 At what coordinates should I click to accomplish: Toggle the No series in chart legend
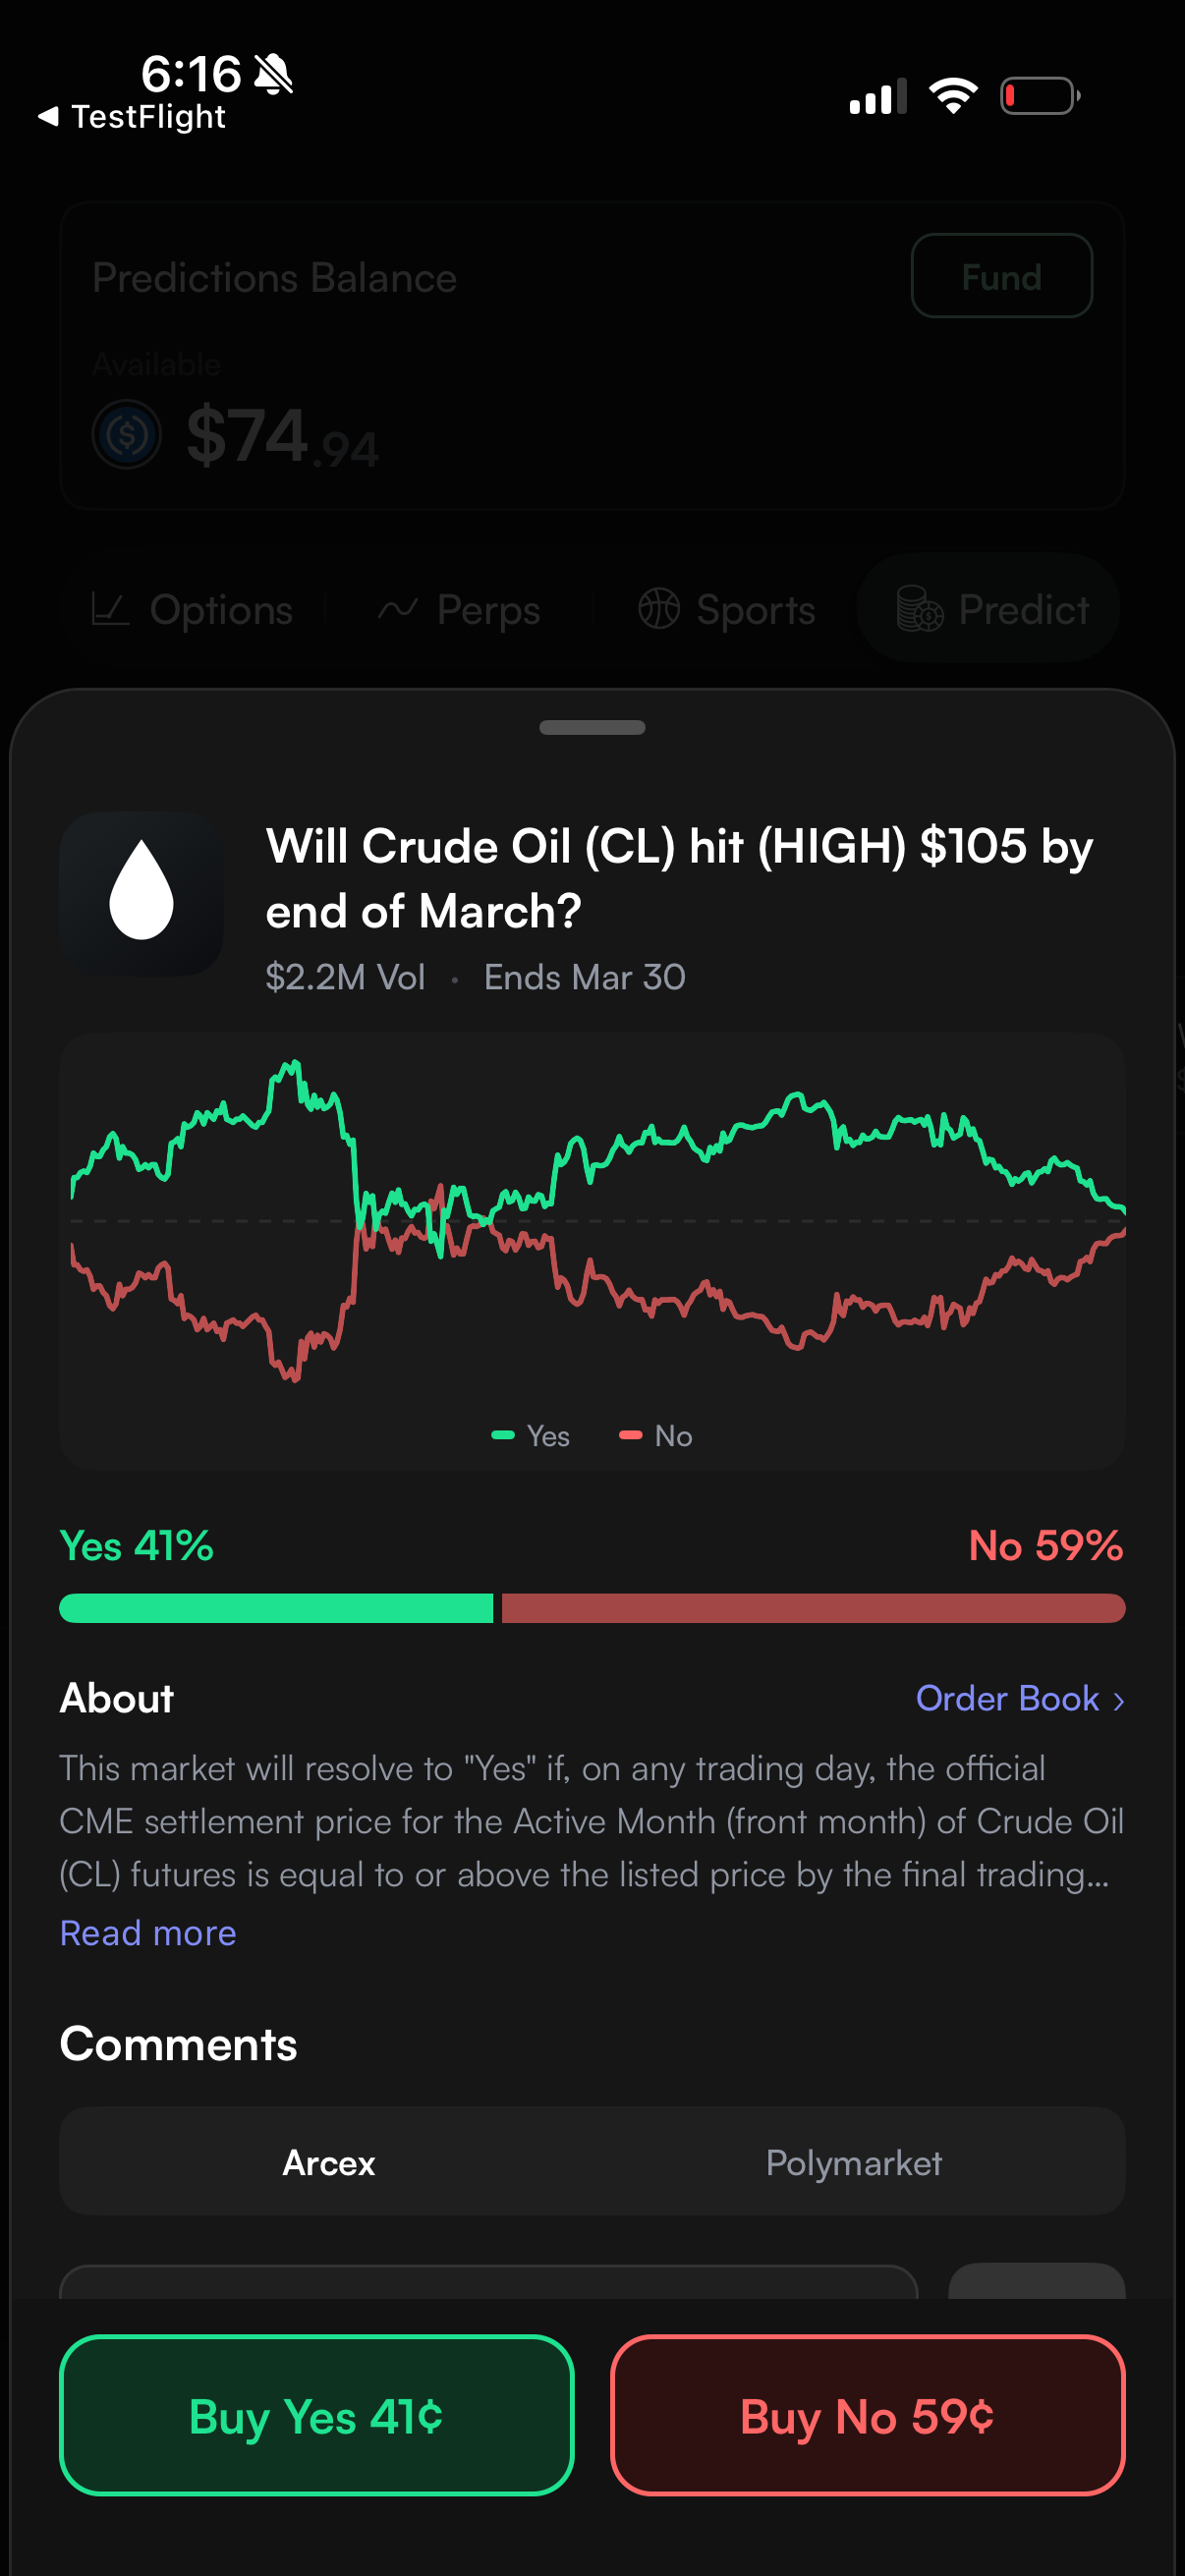pos(657,1436)
